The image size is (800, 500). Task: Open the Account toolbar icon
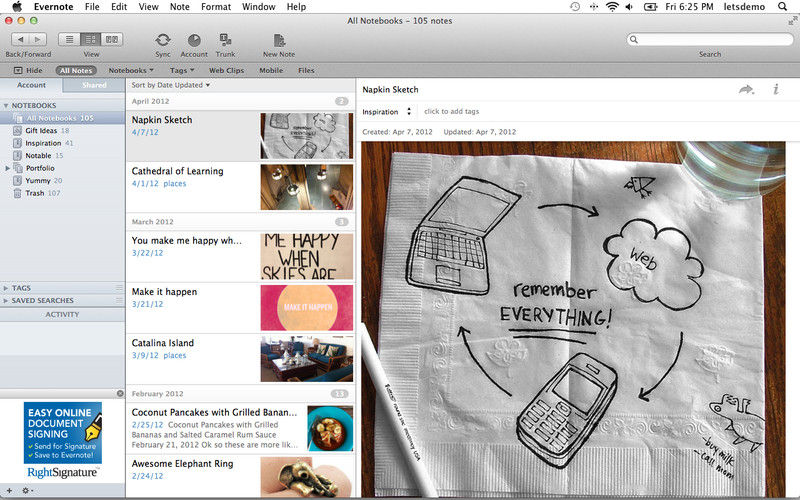pyautogui.click(x=194, y=40)
